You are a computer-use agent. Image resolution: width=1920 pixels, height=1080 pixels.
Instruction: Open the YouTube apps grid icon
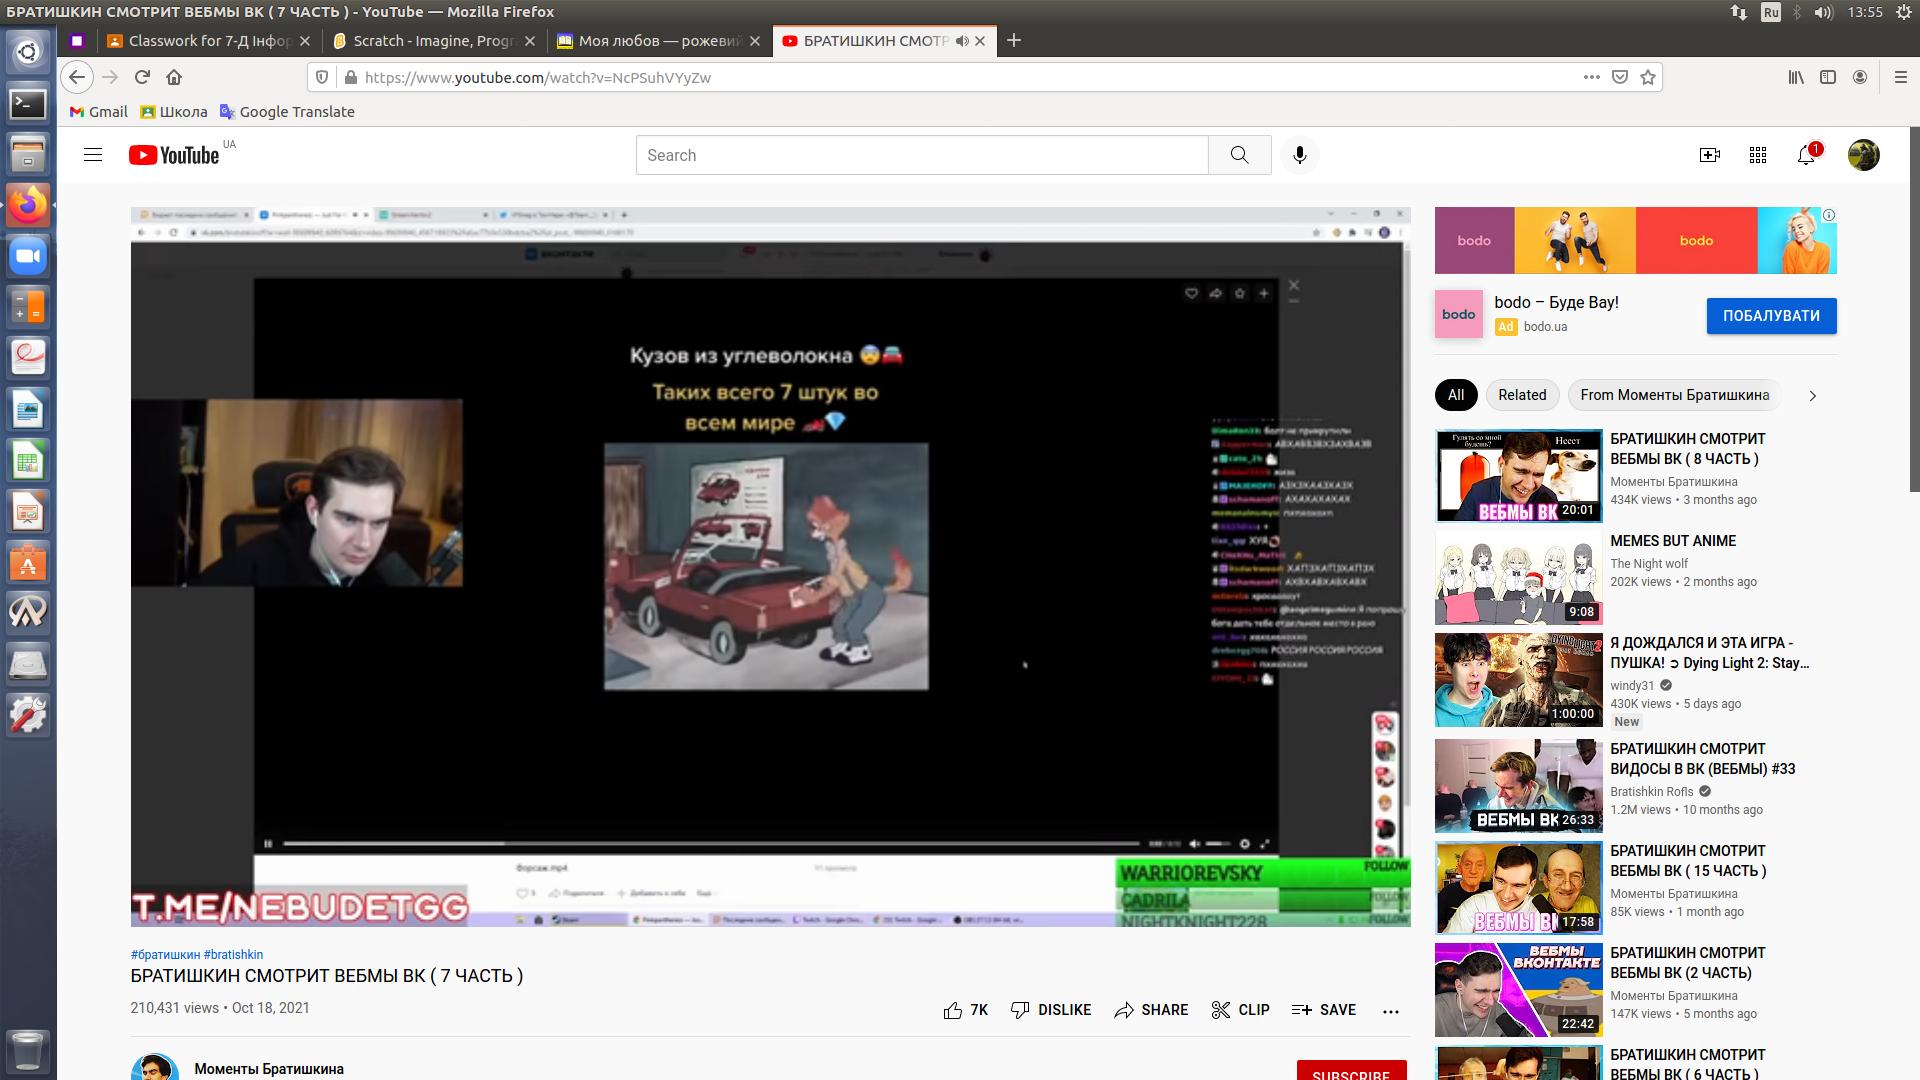[x=1758, y=155]
